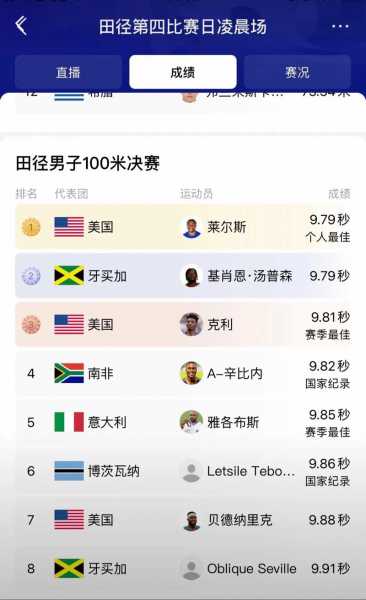Click the South Africa flag icon
The height and width of the screenshot is (600, 366).
pos(69,373)
